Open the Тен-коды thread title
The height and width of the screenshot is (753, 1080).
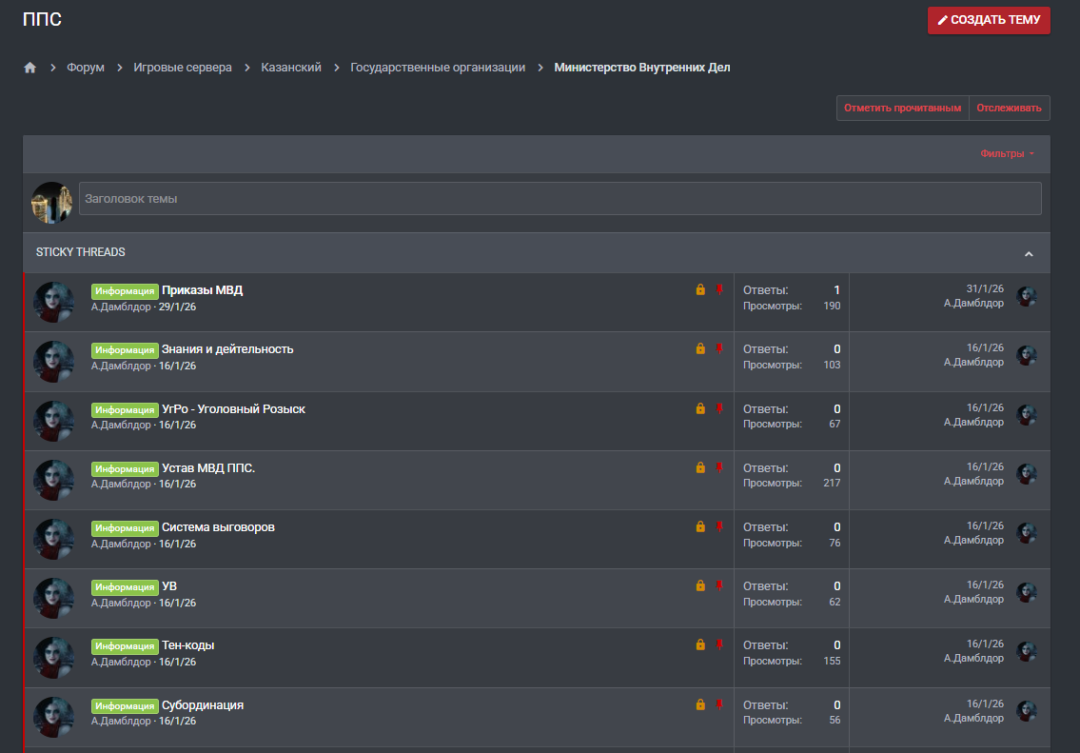click(x=188, y=645)
